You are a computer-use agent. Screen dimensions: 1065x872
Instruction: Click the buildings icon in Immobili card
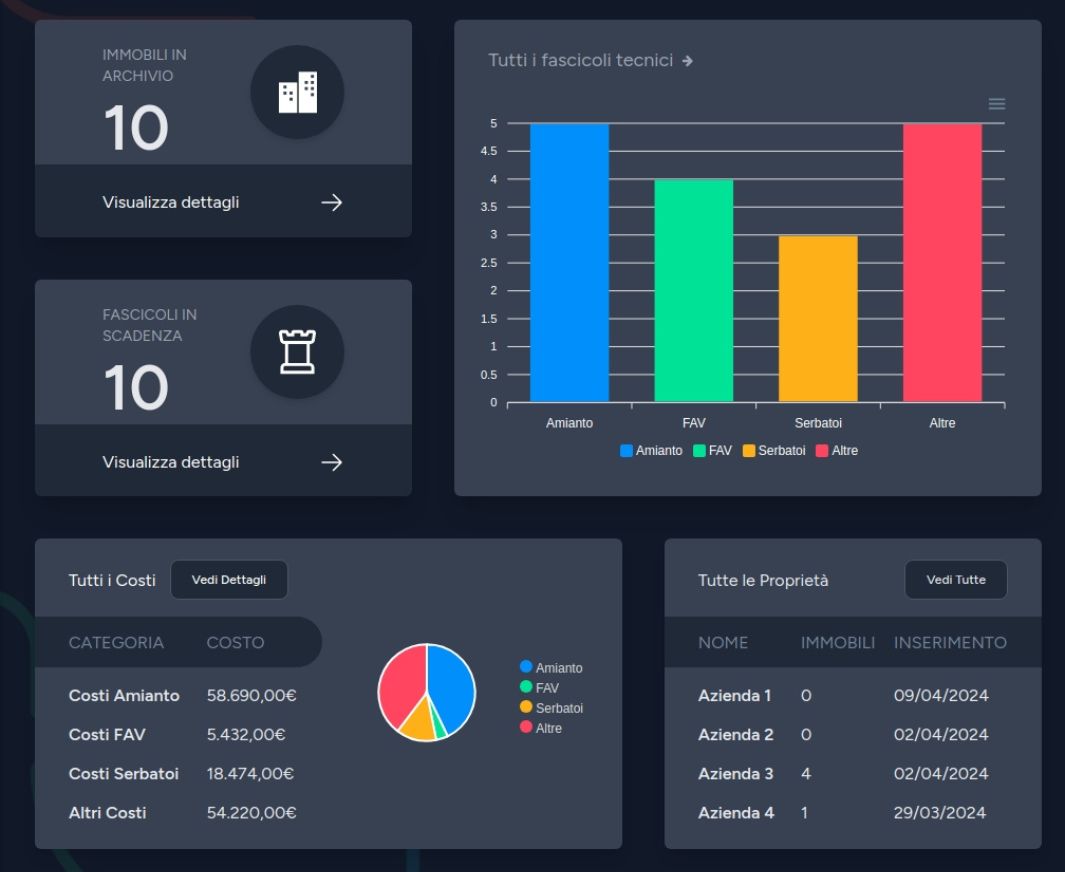(297, 93)
